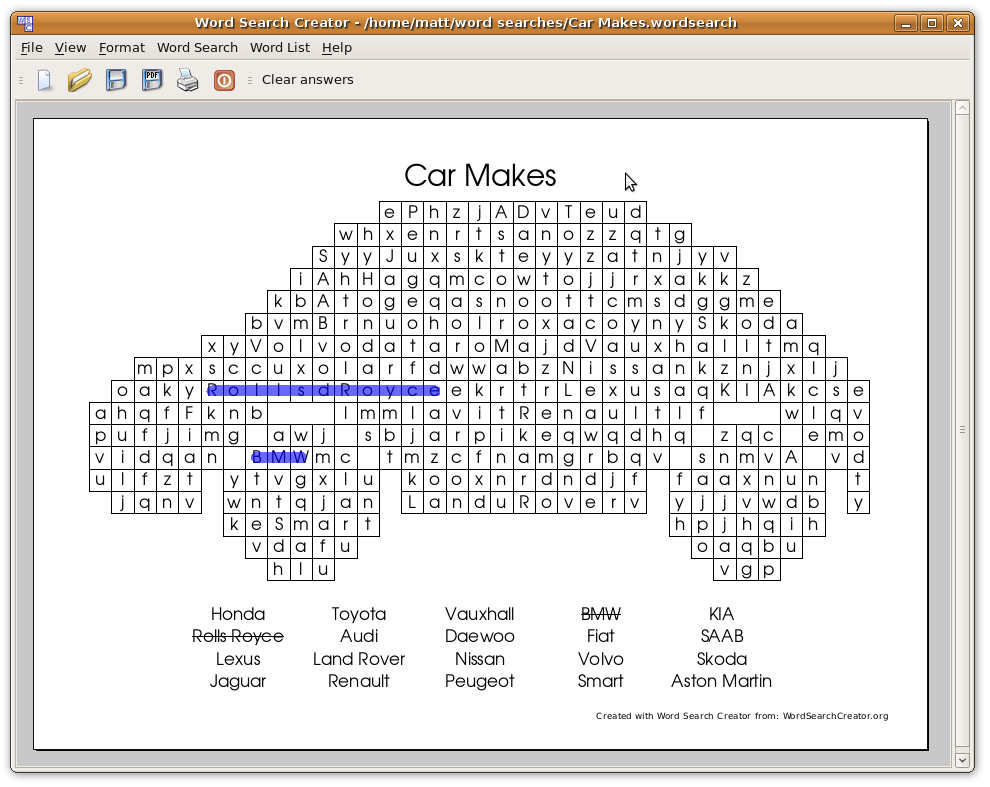Click the crossed-out BMW in word list
This screenshot has height=787, width=990.
[600, 614]
